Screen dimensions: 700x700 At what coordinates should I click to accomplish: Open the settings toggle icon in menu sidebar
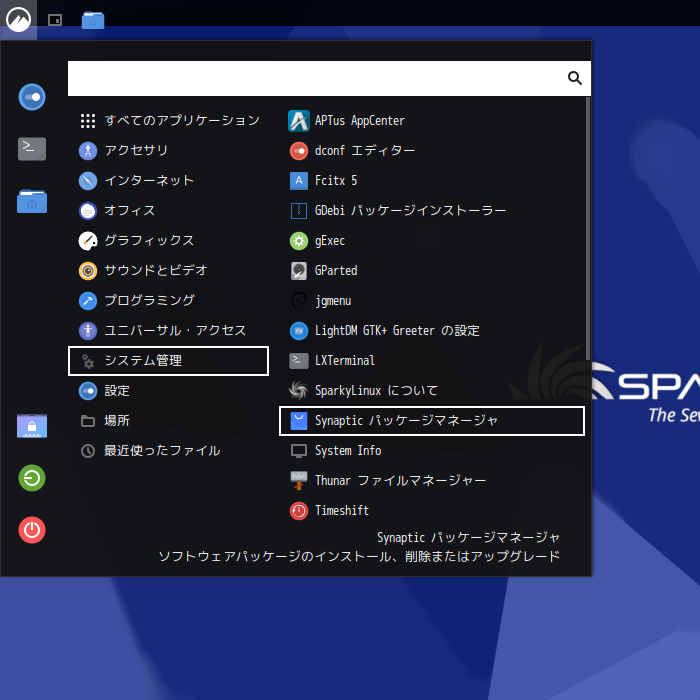pyautogui.click(x=32, y=97)
